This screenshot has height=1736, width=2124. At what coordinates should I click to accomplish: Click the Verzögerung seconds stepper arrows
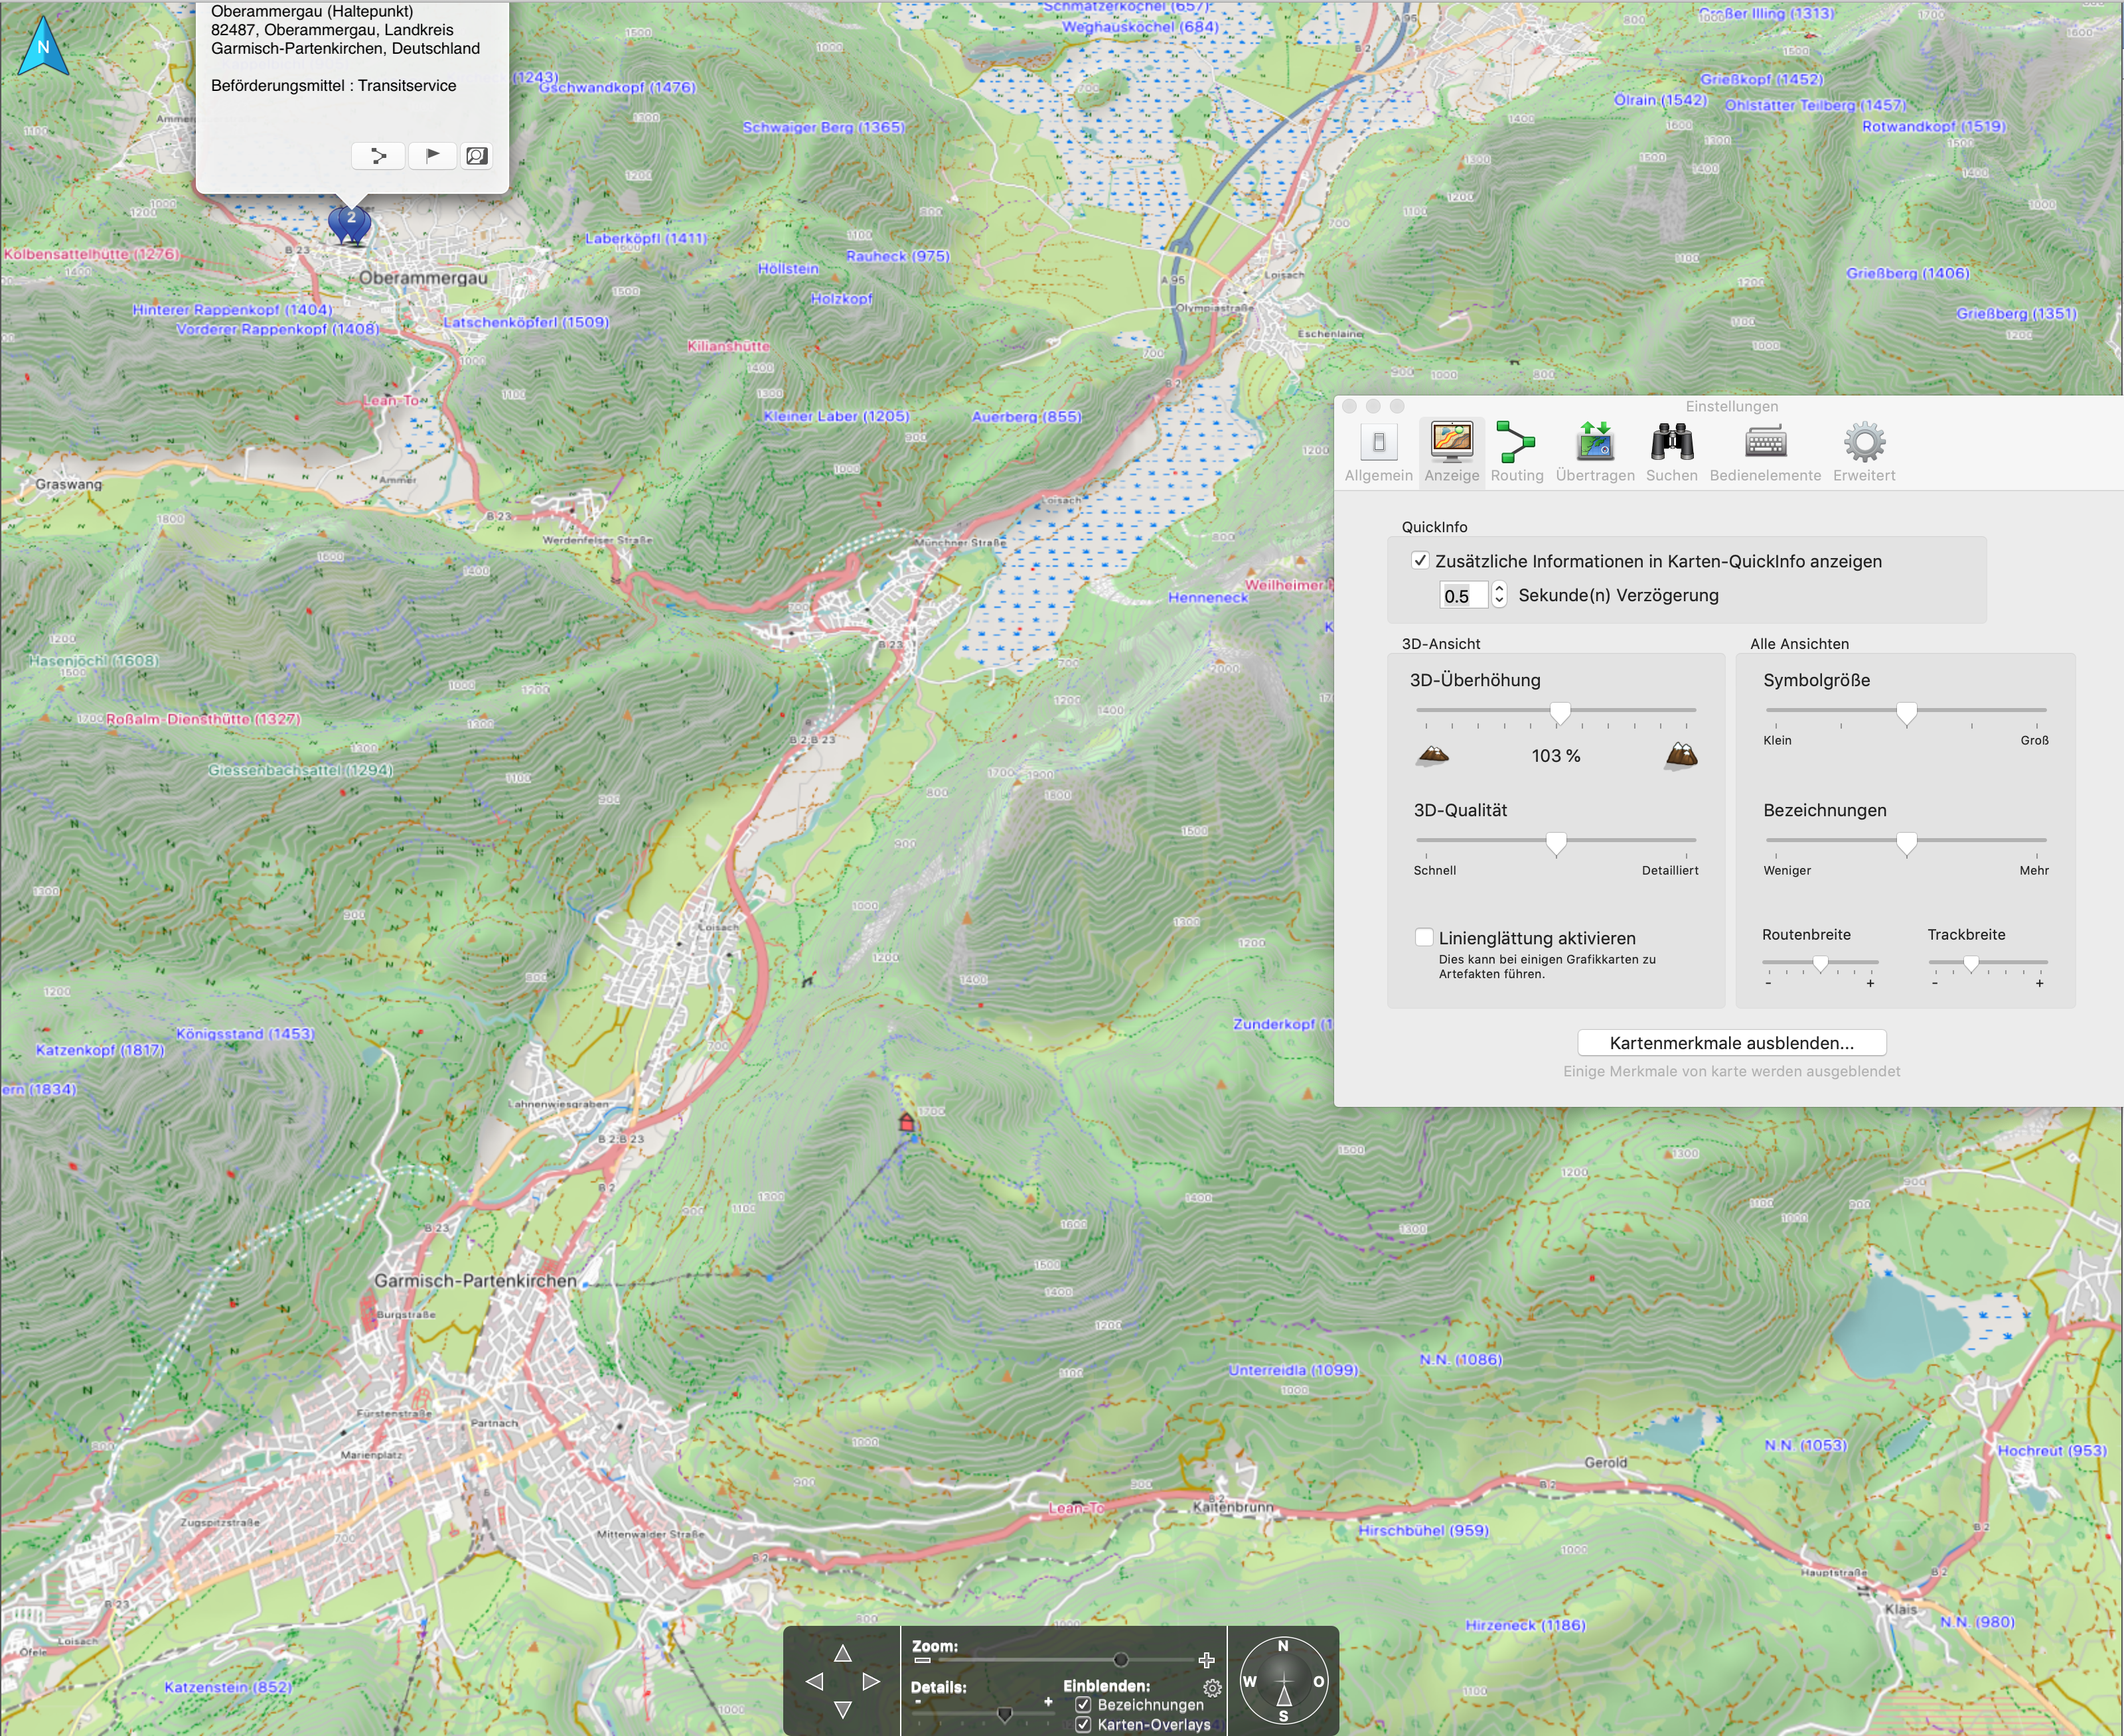[1499, 595]
